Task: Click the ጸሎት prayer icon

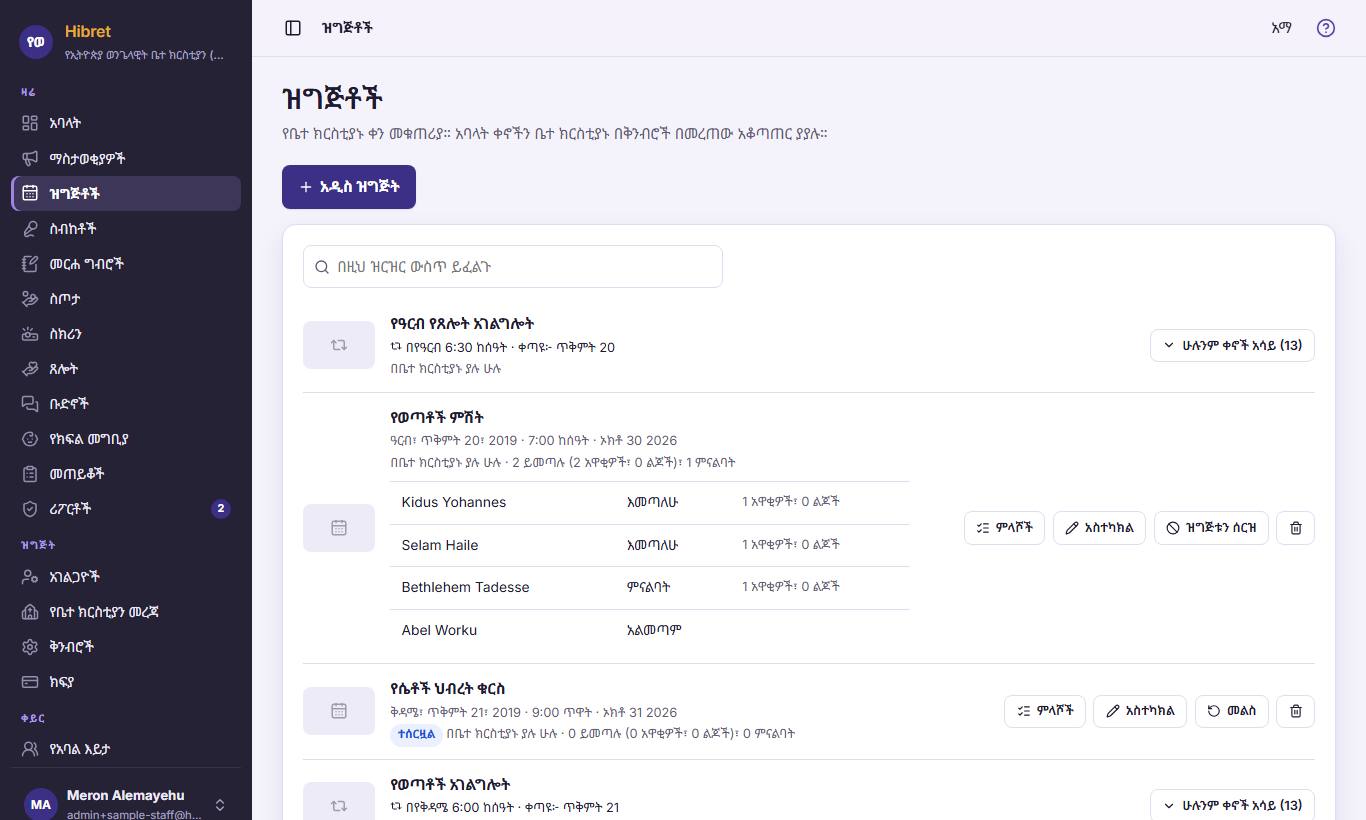Action: [x=30, y=368]
